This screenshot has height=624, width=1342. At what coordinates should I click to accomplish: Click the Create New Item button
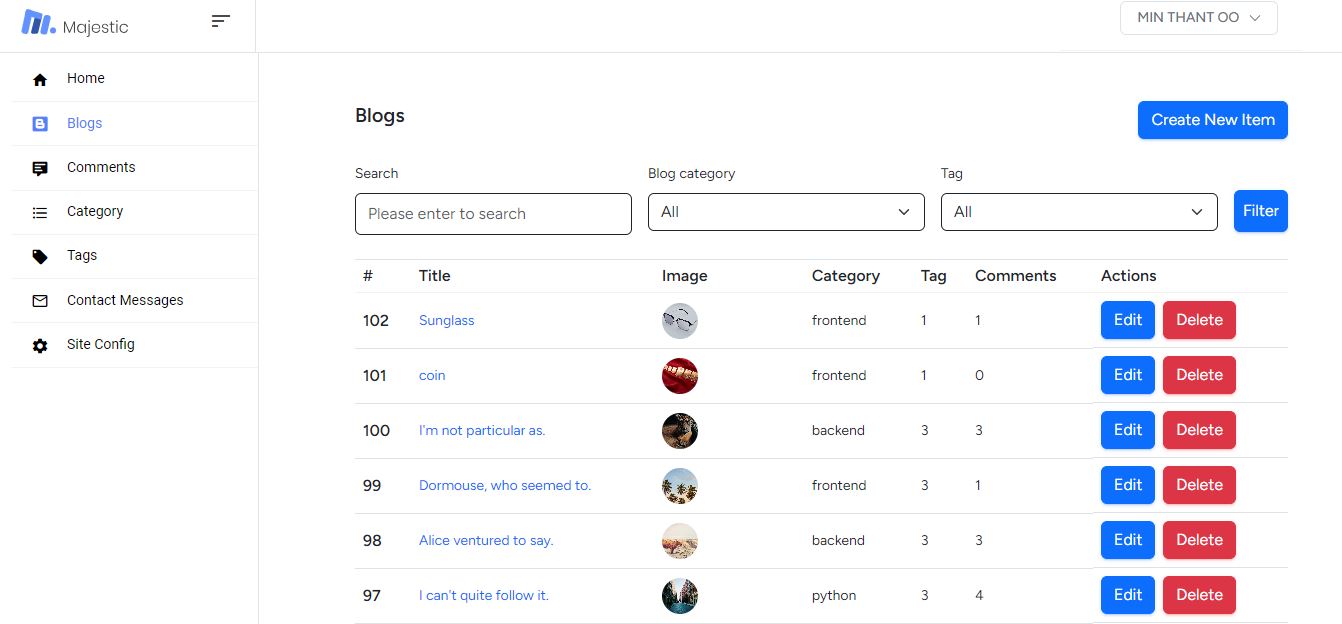[1212, 120]
